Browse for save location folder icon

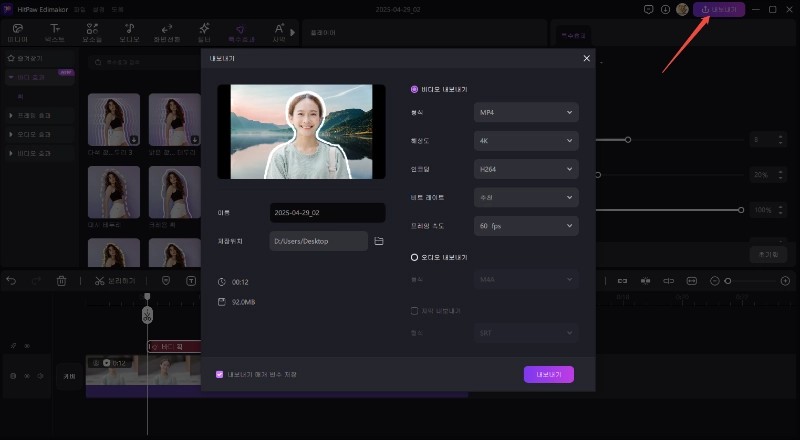379,241
